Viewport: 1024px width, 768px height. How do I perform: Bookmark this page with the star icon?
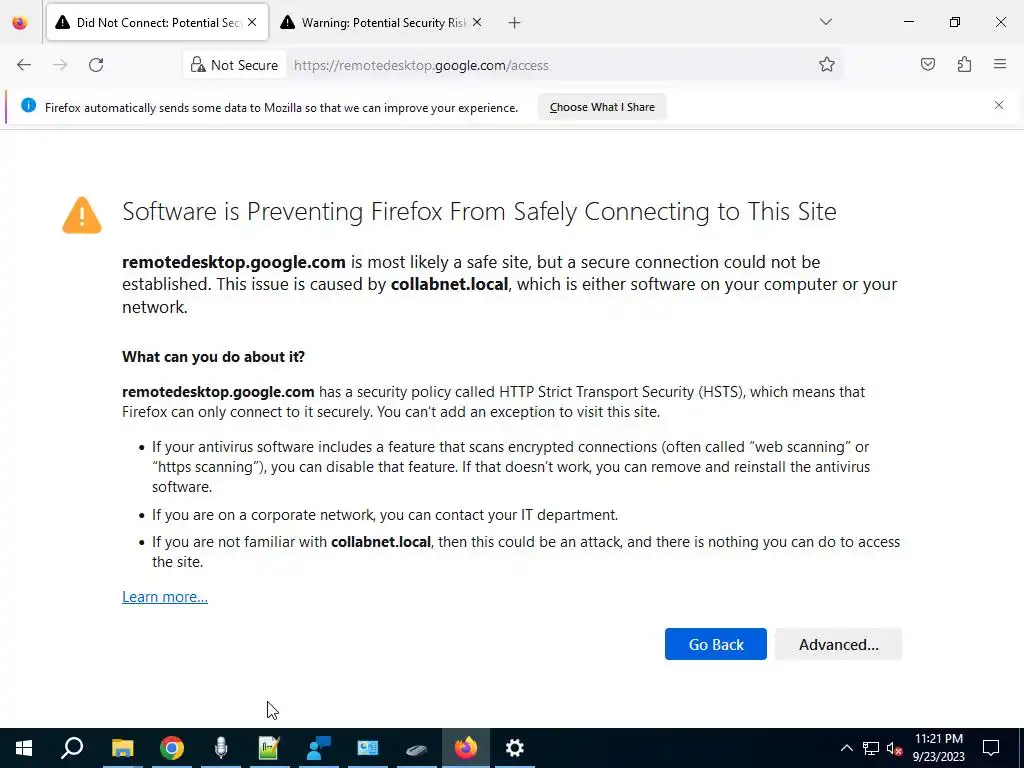pos(827,65)
